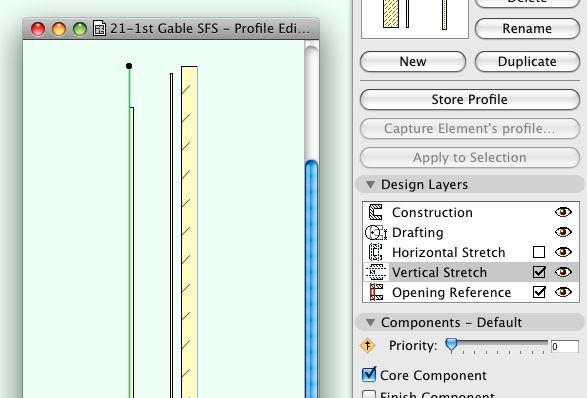The image size is (587, 398).
Task: Click the Opening Reference layer icon
Action: click(x=376, y=292)
